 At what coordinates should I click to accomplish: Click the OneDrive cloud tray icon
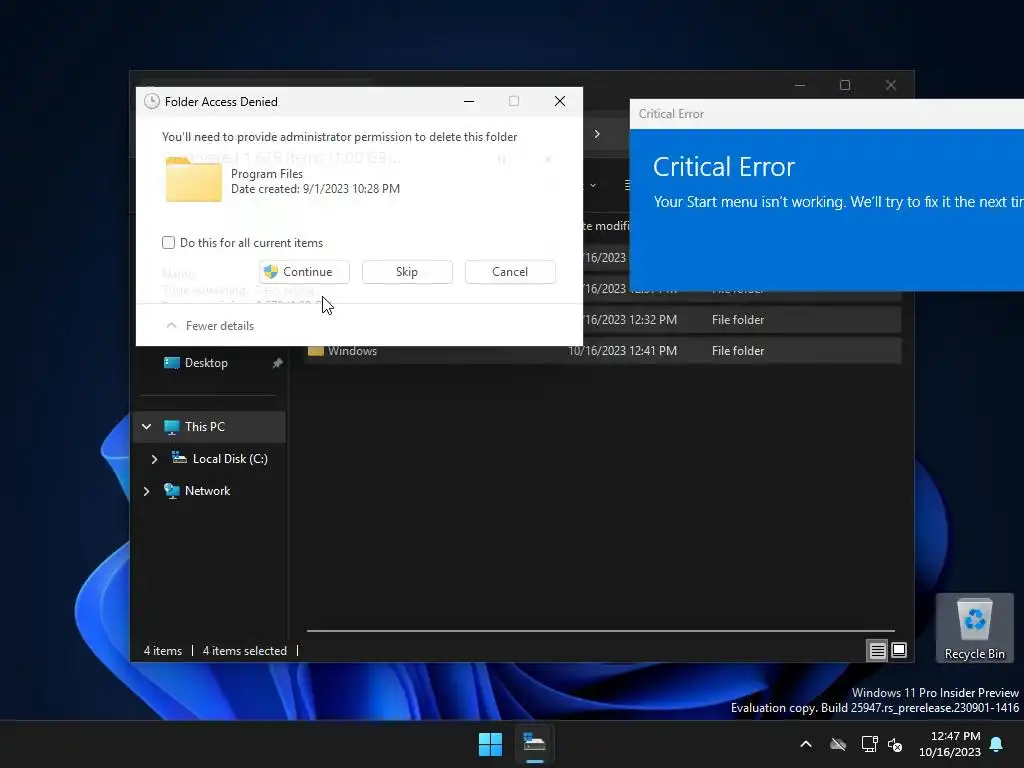click(838, 744)
